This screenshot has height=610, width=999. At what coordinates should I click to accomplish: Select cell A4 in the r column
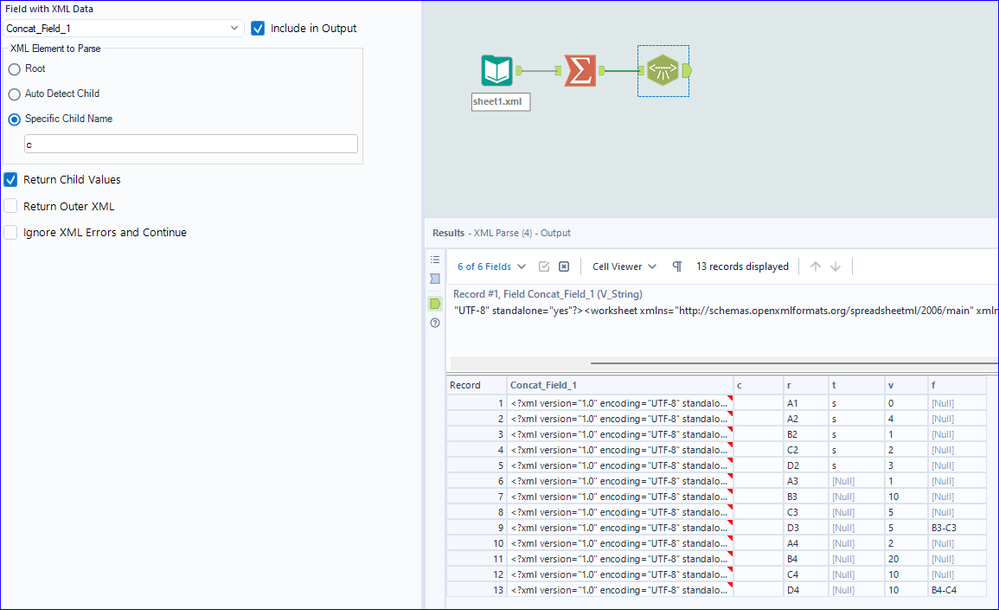[806, 543]
